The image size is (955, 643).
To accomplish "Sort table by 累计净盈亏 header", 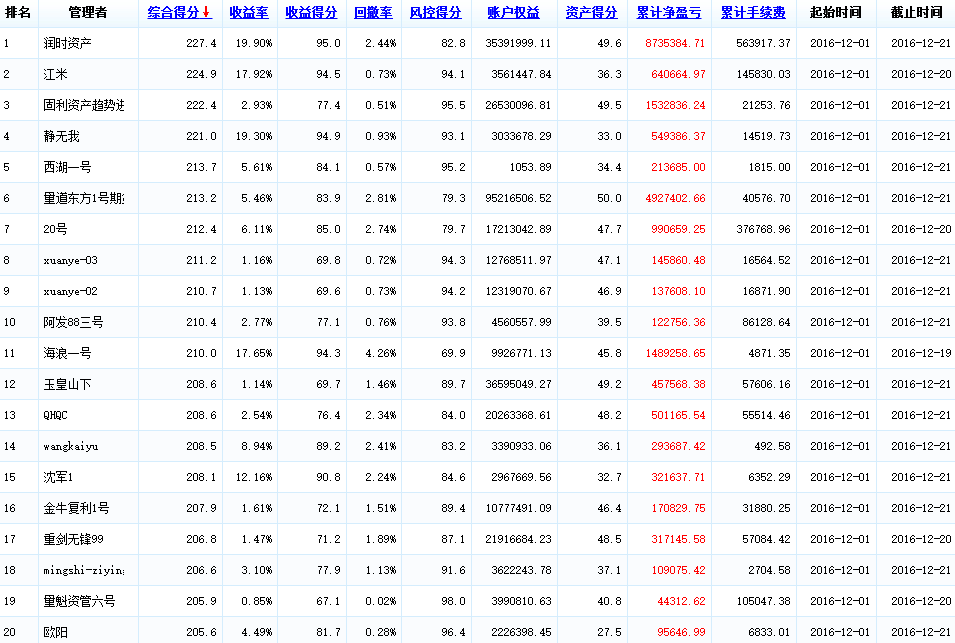I will coord(669,12).
